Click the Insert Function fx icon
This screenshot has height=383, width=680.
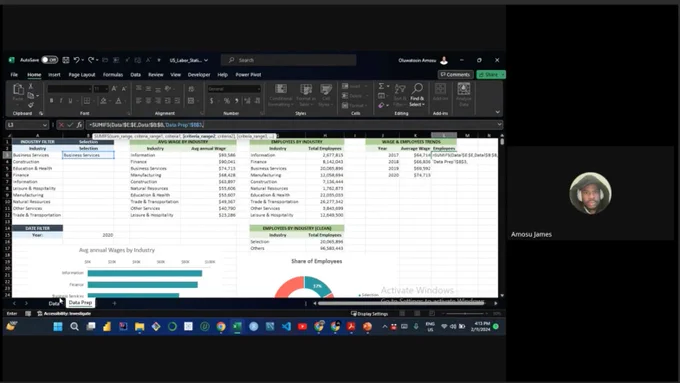[79, 125]
